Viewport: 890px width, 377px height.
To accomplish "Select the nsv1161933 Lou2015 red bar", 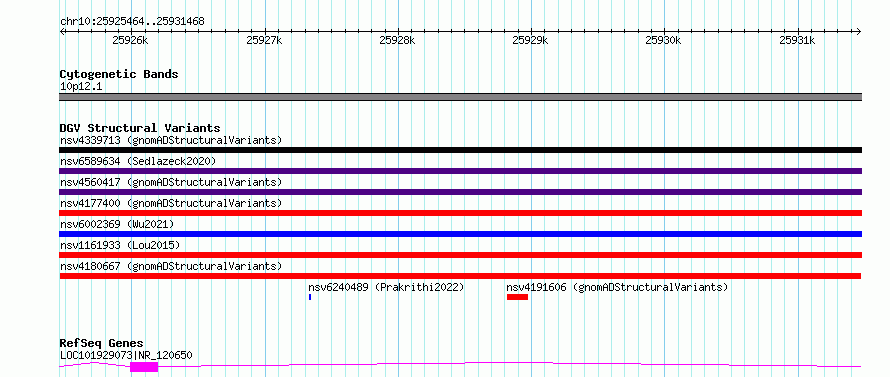I will [x=460, y=255].
